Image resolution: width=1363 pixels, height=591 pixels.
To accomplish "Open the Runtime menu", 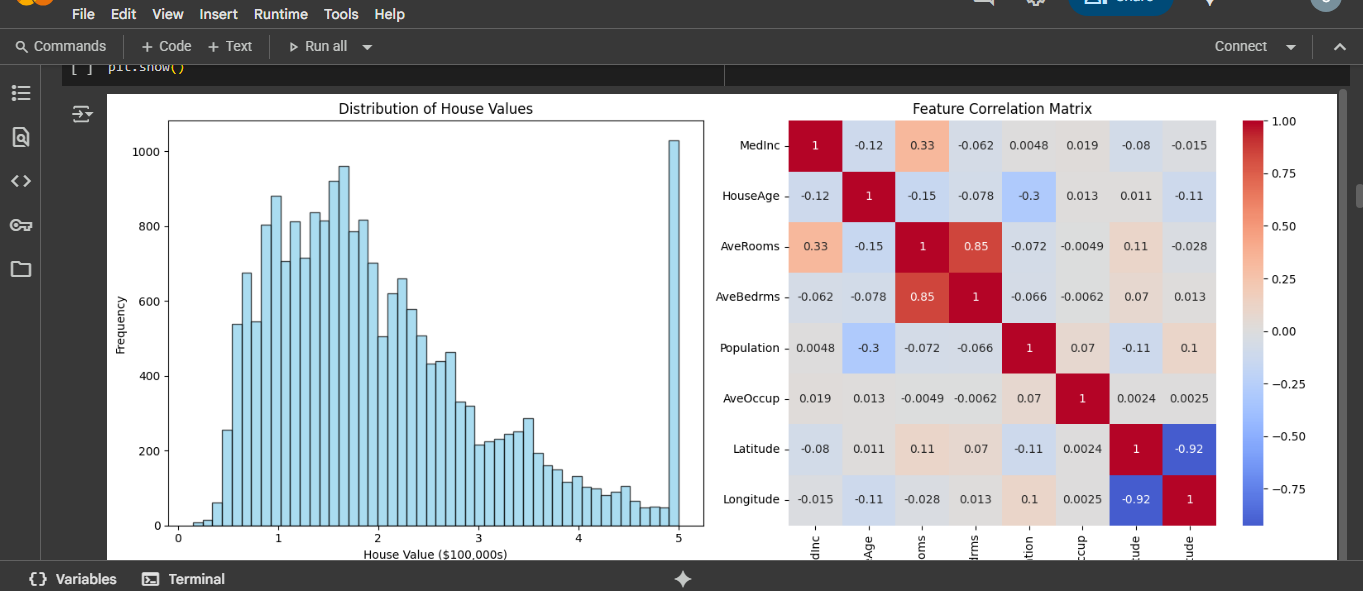I will click(x=281, y=14).
